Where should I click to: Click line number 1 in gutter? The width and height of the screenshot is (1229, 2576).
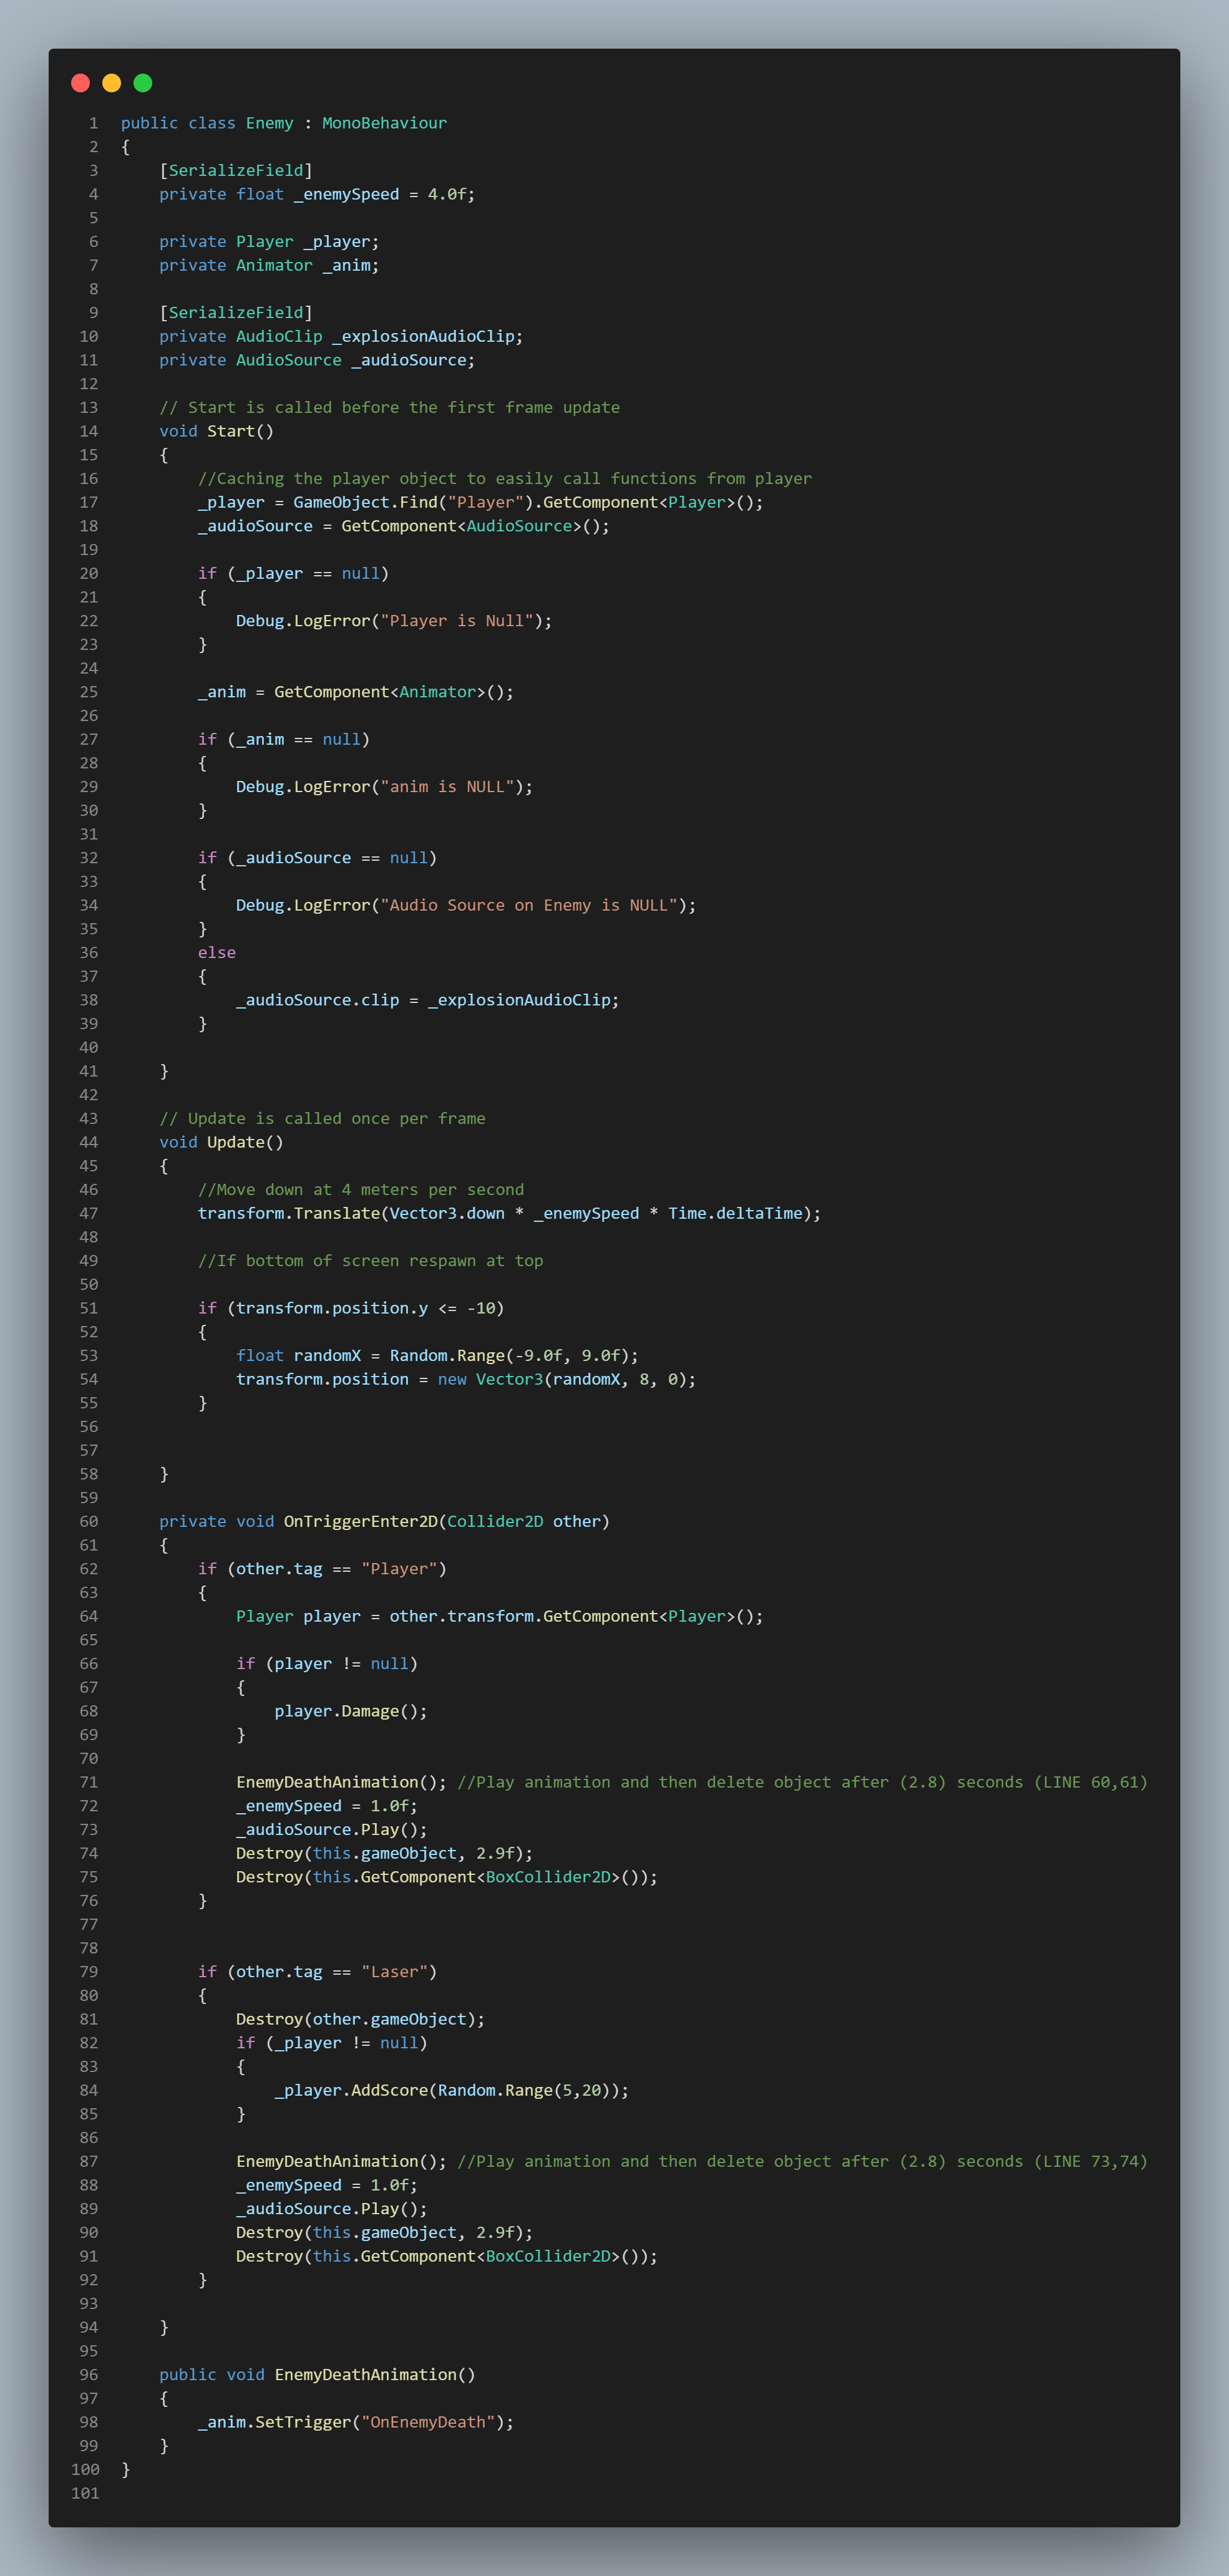pyautogui.click(x=94, y=123)
